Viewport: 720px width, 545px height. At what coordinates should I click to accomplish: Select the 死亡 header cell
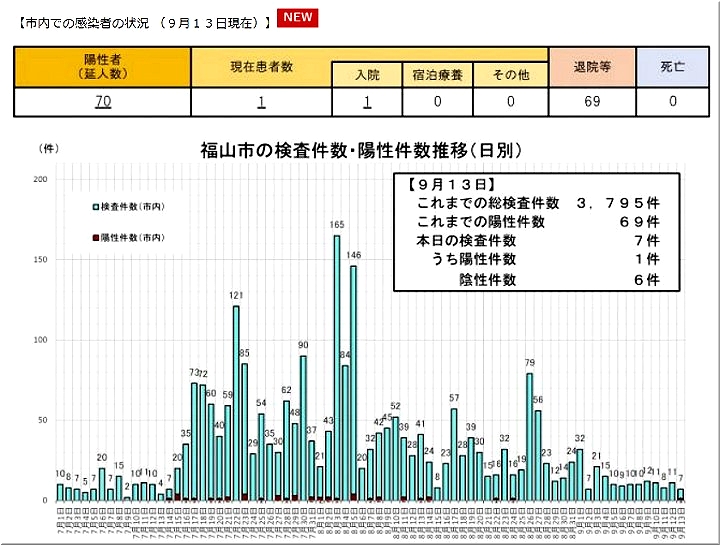point(672,66)
